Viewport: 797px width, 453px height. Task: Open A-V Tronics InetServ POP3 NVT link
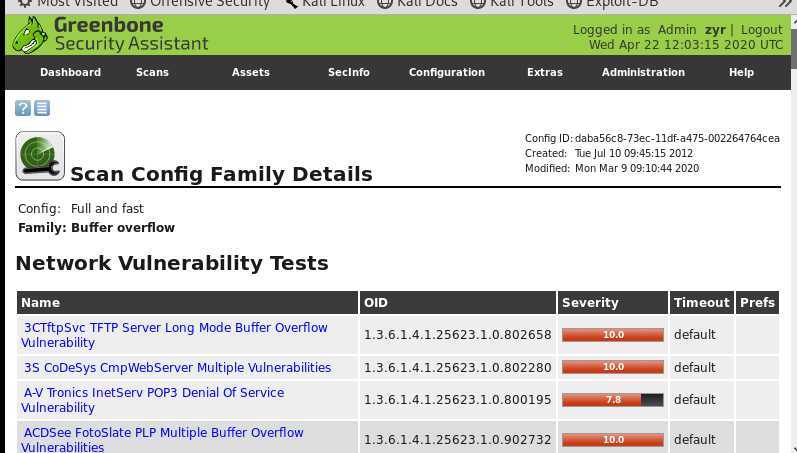point(152,400)
